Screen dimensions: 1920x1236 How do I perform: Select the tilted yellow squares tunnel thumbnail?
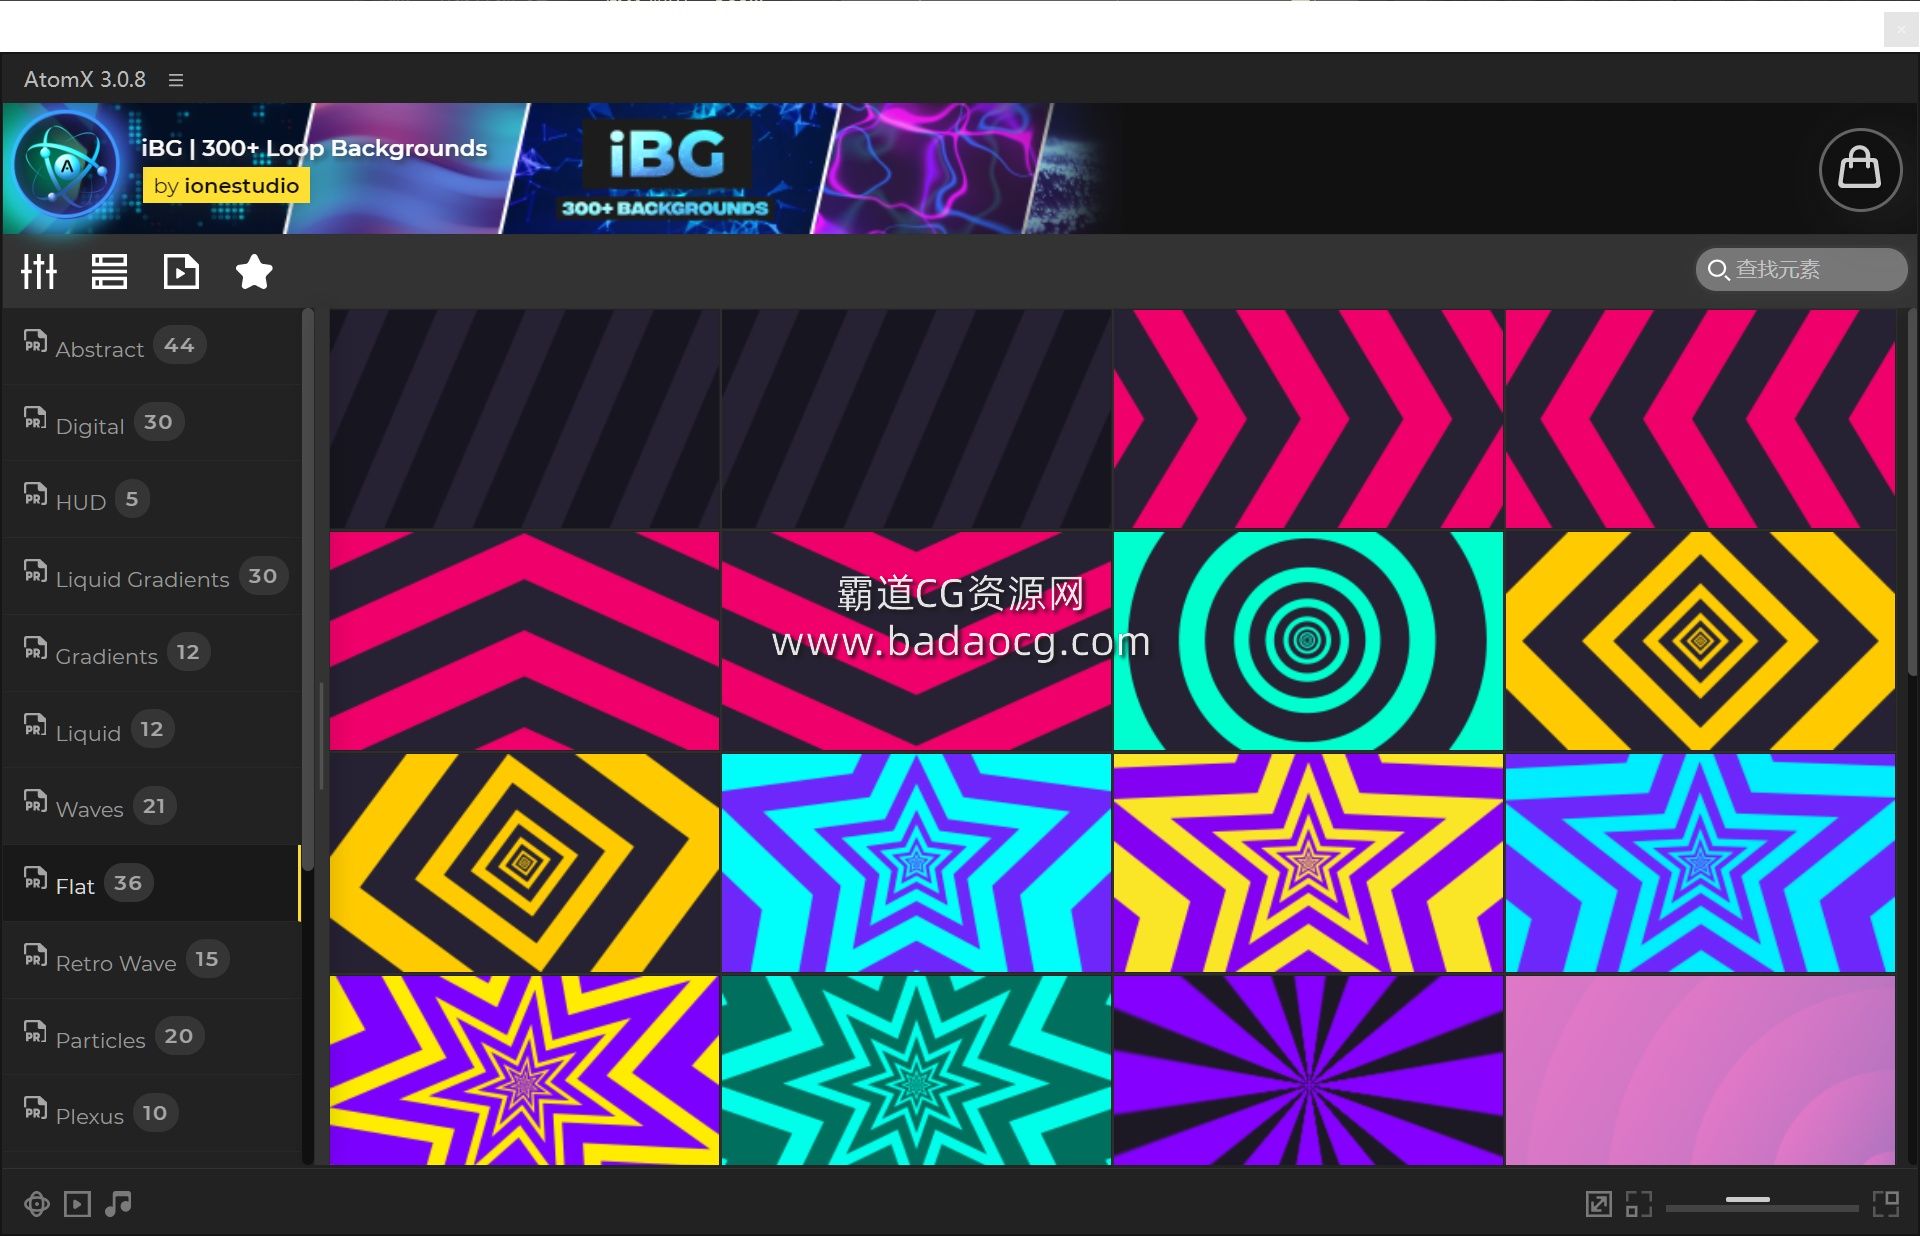coord(524,863)
